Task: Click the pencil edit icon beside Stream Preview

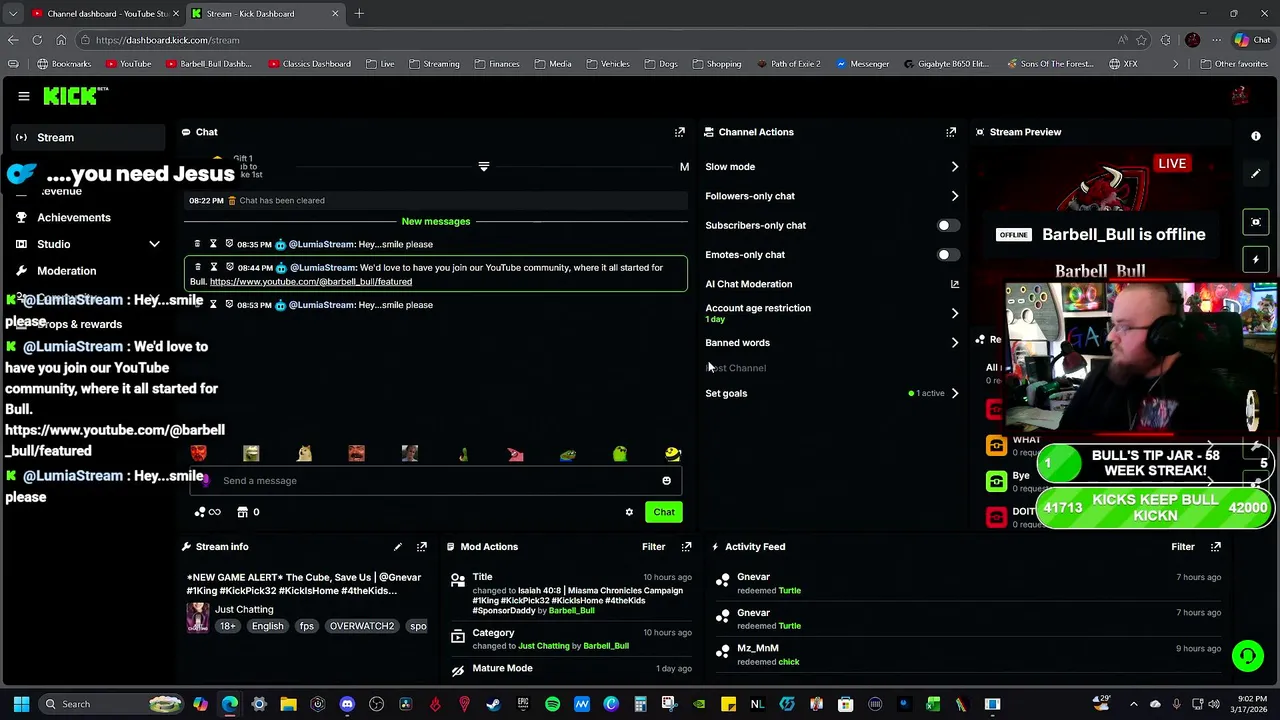Action: 1256,173
